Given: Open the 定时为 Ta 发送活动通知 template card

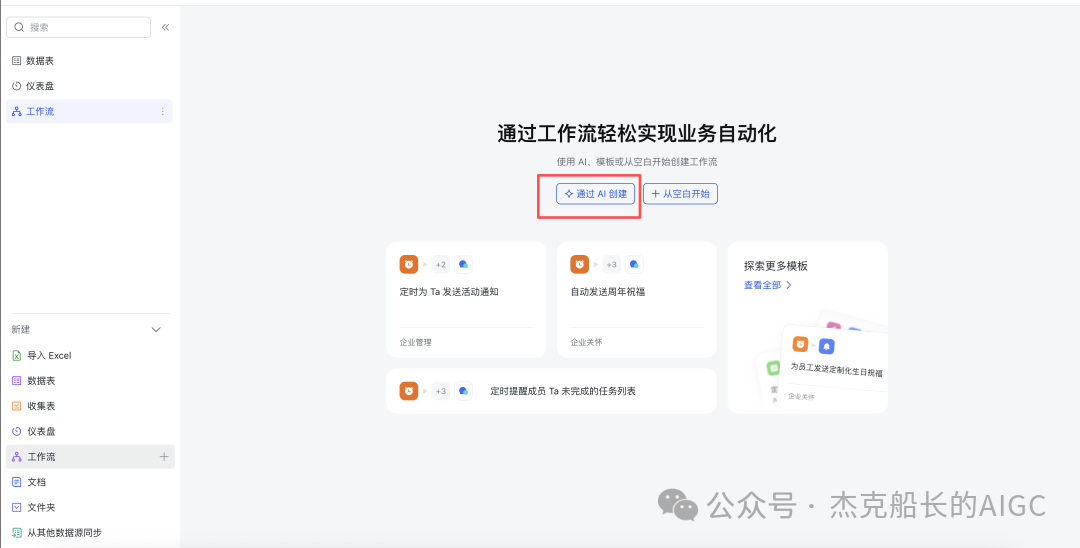Looking at the screenshot, I should click(x=466, y=299).
